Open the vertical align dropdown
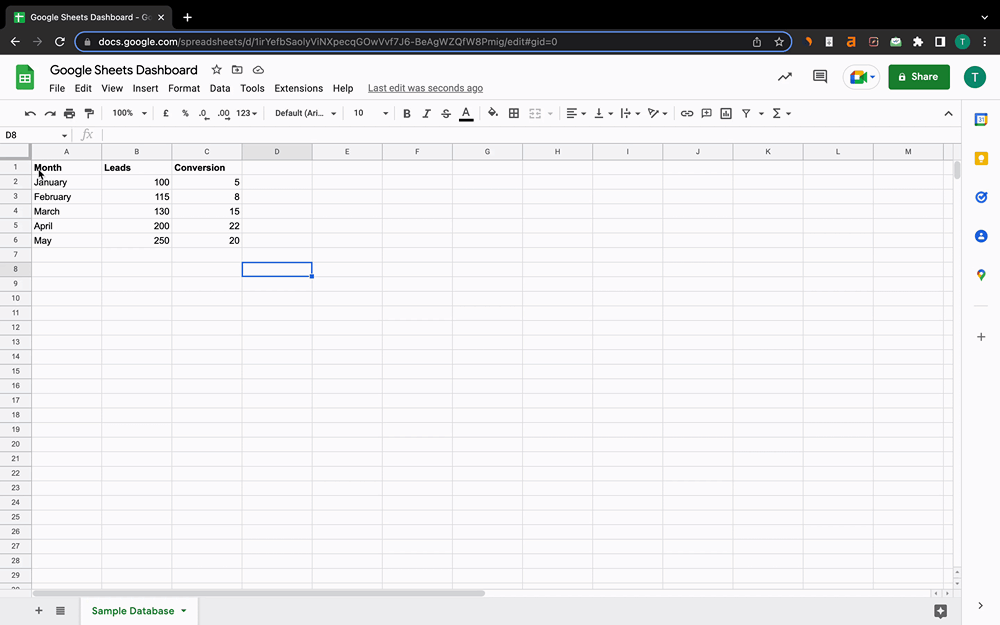Viewport: 1000px width, 625px height. pos(603,114)
